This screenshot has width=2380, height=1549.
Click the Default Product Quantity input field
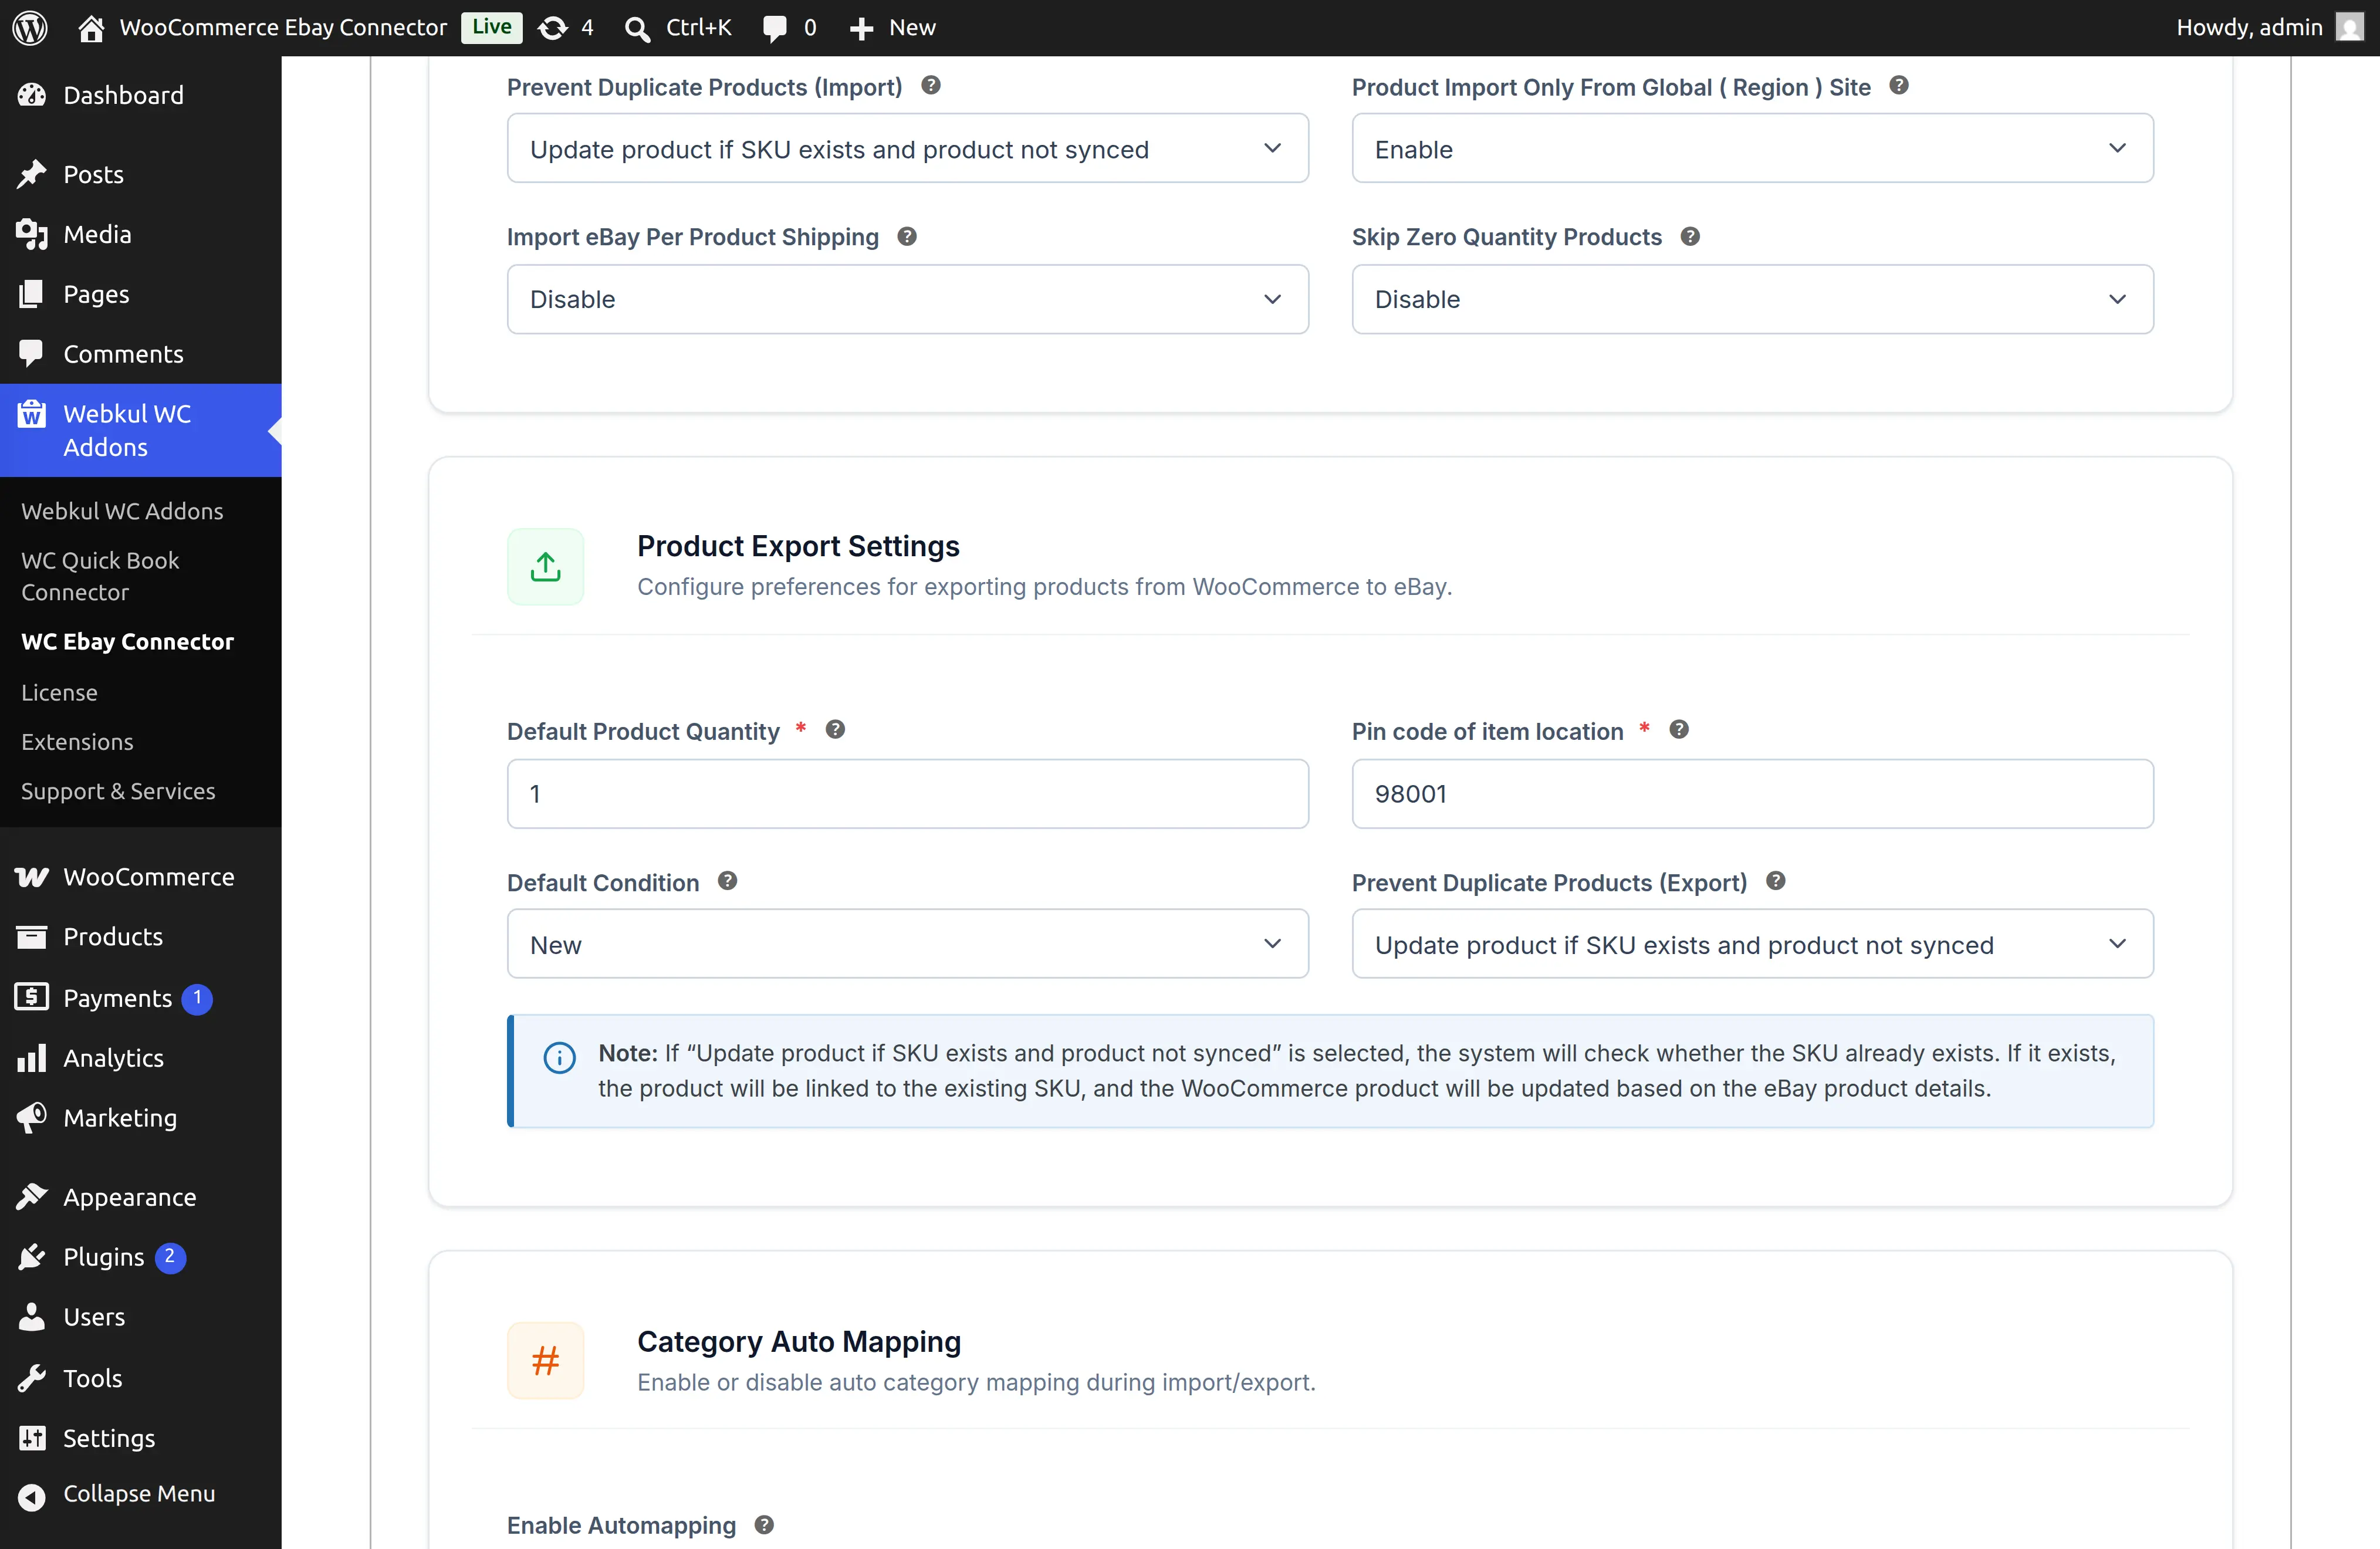tap(907, 794)
